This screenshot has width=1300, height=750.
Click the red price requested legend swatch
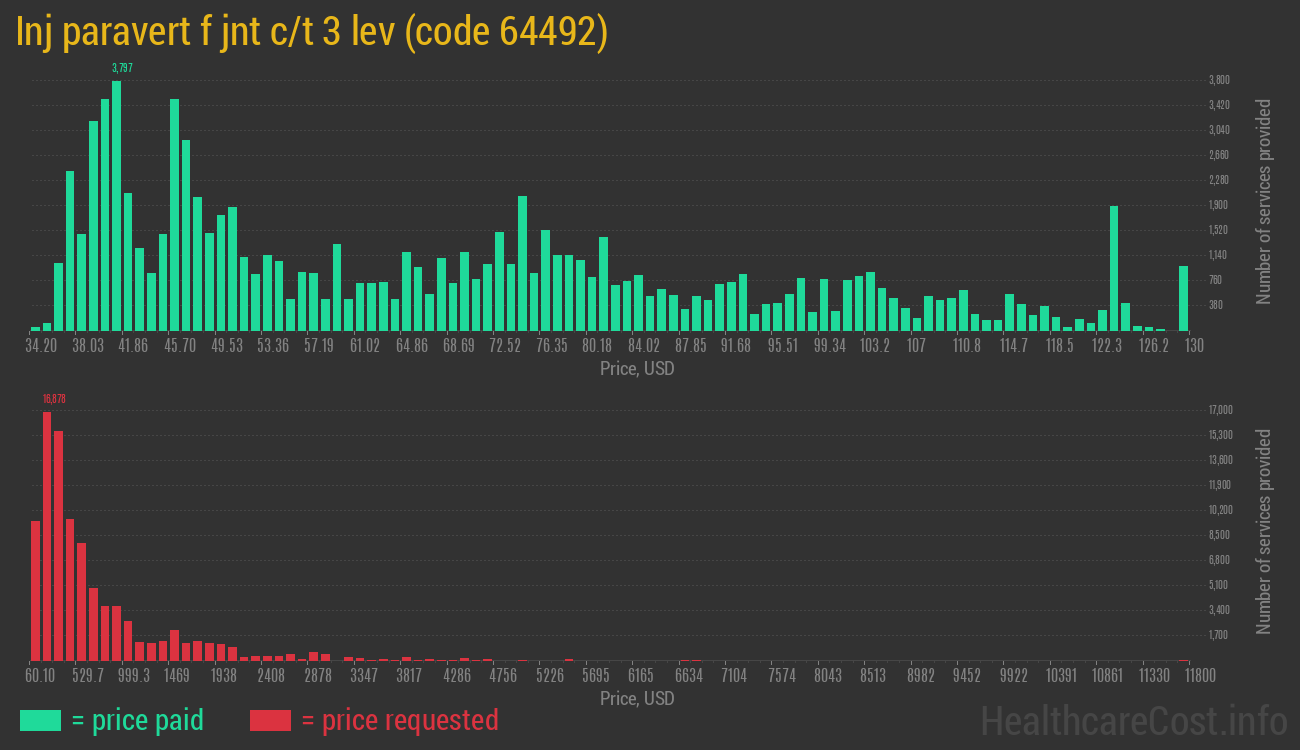(x=270, y=720)
